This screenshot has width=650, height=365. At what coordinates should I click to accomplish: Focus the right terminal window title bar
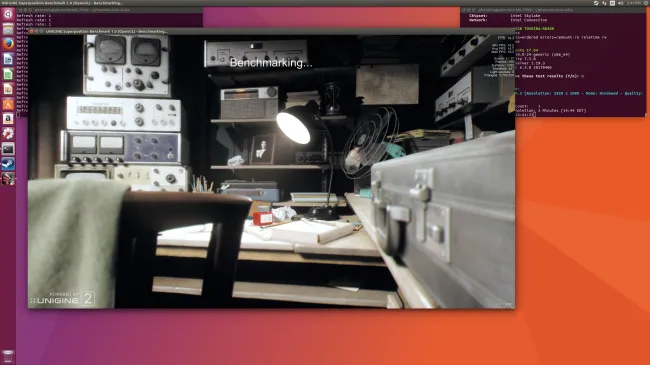pyautogui.click(x=553, y=10)
